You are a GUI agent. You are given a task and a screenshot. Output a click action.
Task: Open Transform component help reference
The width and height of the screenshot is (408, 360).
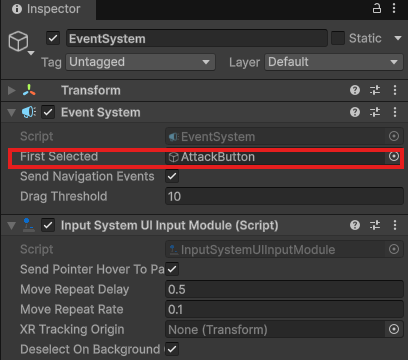[x=355, y=90]
